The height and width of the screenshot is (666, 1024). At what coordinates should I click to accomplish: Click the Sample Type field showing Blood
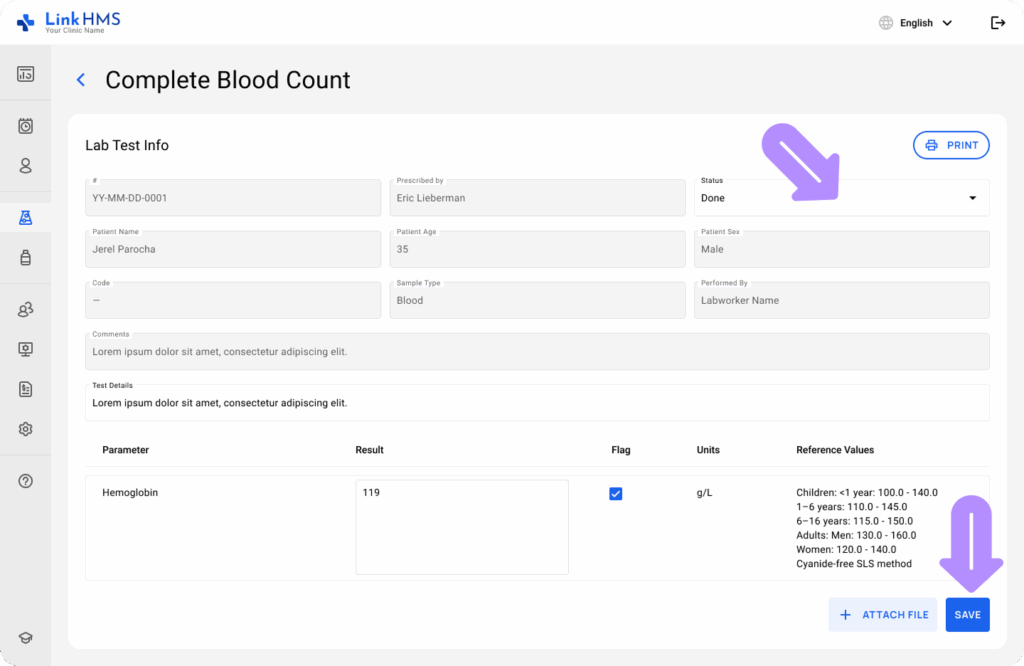click(537, 300)
